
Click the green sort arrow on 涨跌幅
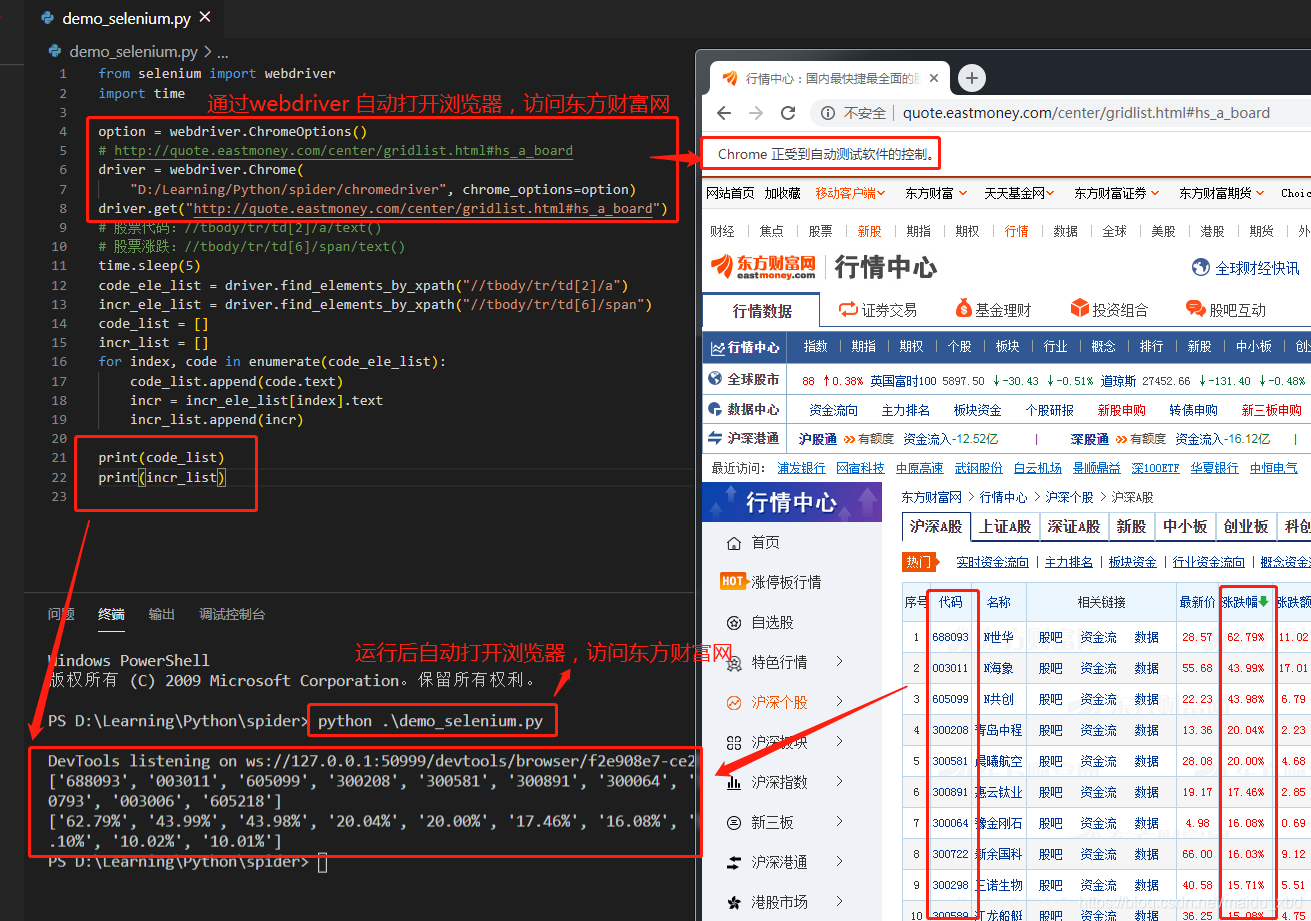[1263, 601]
